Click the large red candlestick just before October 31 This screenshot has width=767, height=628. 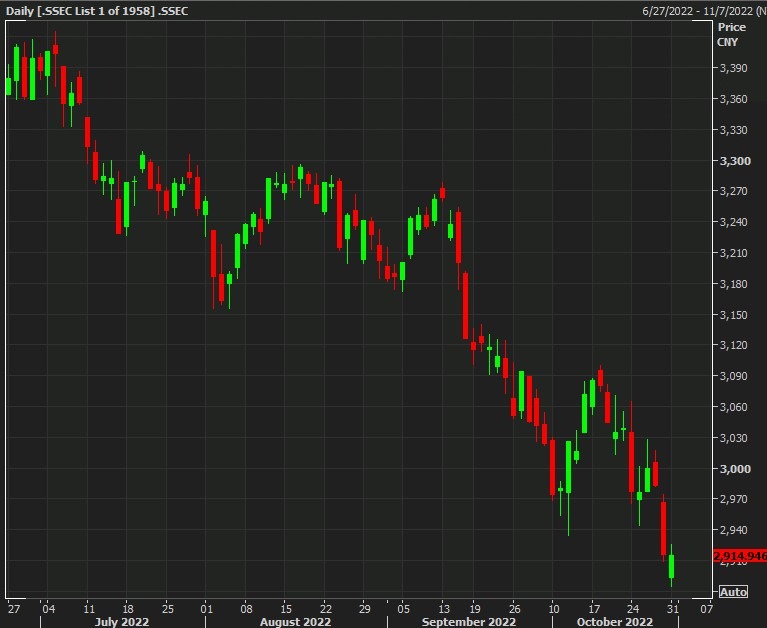(664, 528)
